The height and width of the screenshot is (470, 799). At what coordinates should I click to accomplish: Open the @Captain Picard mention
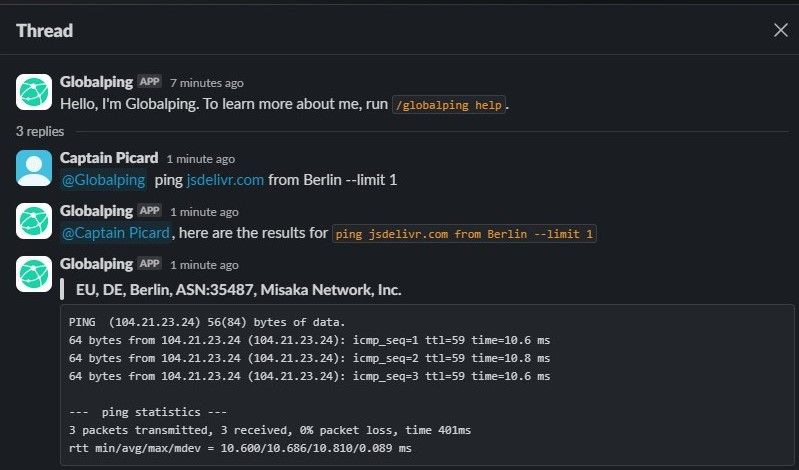pos(116,233)
